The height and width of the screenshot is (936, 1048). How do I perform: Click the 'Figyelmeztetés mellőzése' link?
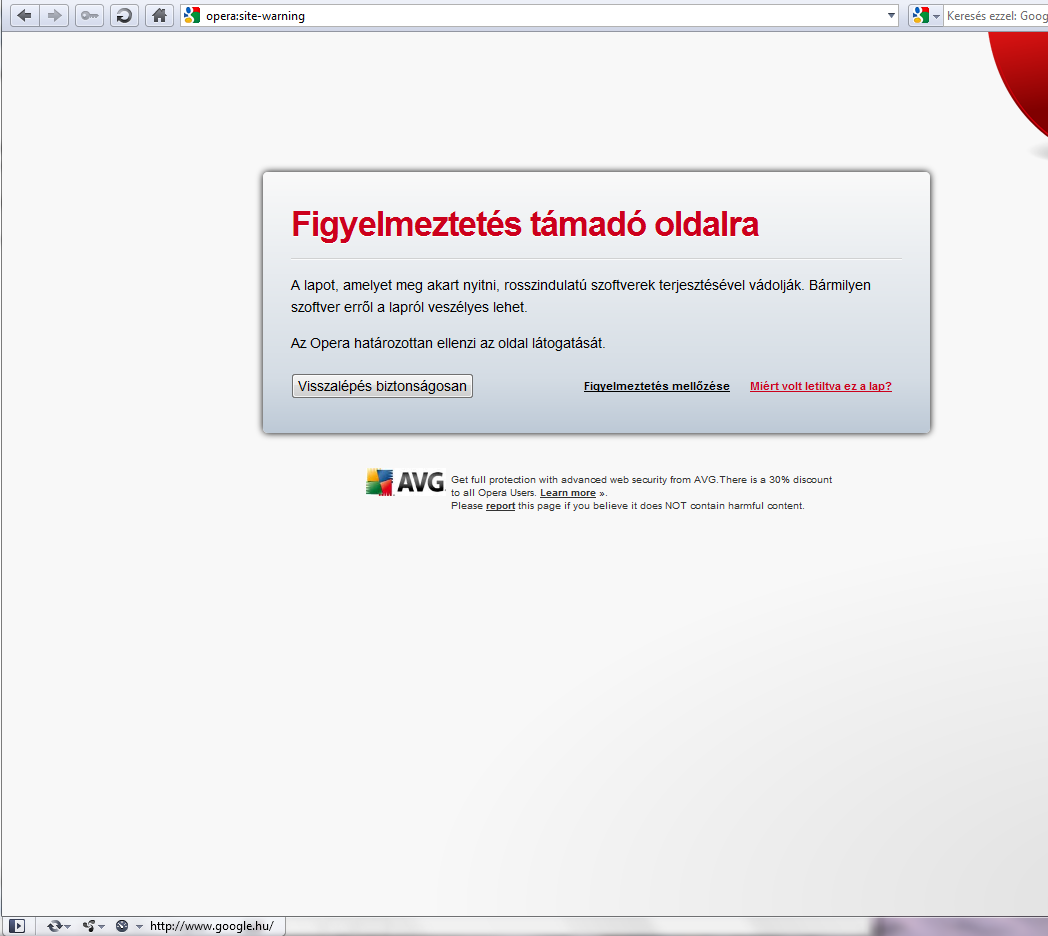point(656,386)
